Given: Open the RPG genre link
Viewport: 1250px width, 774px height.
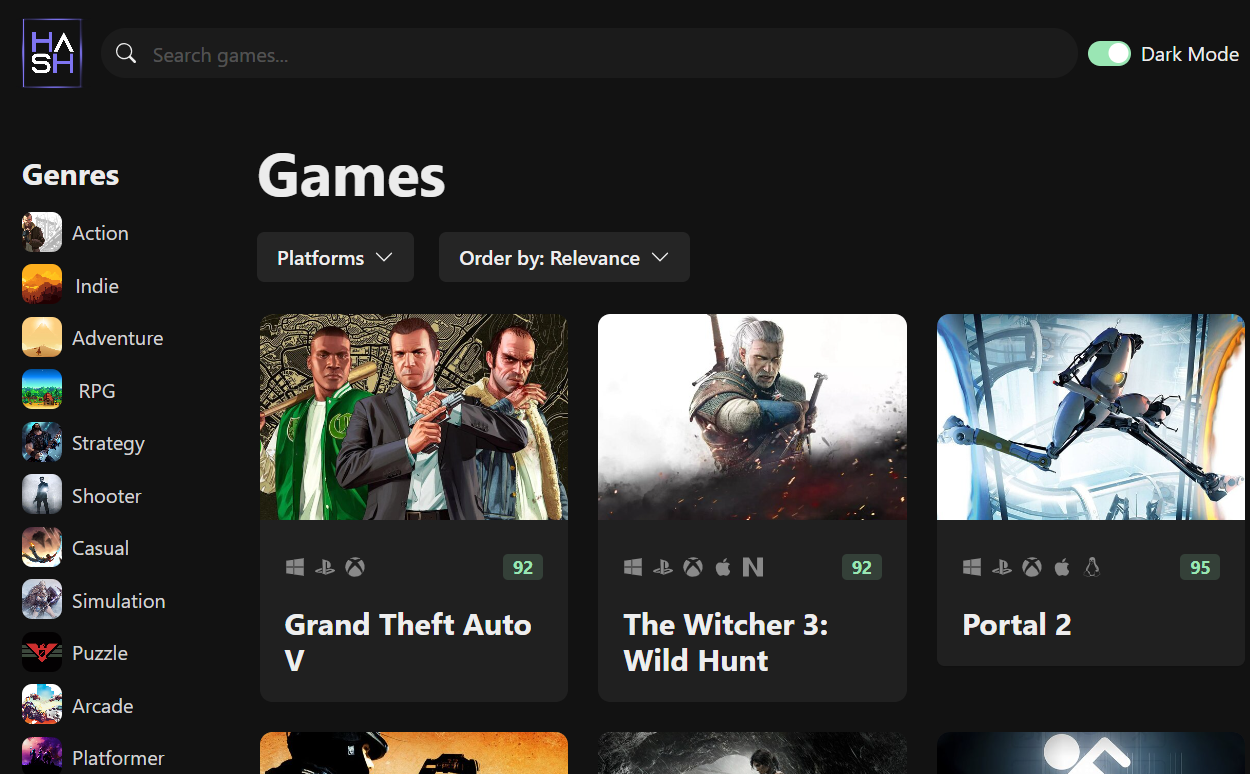Looking at the screenshot, I should point(97,391).
